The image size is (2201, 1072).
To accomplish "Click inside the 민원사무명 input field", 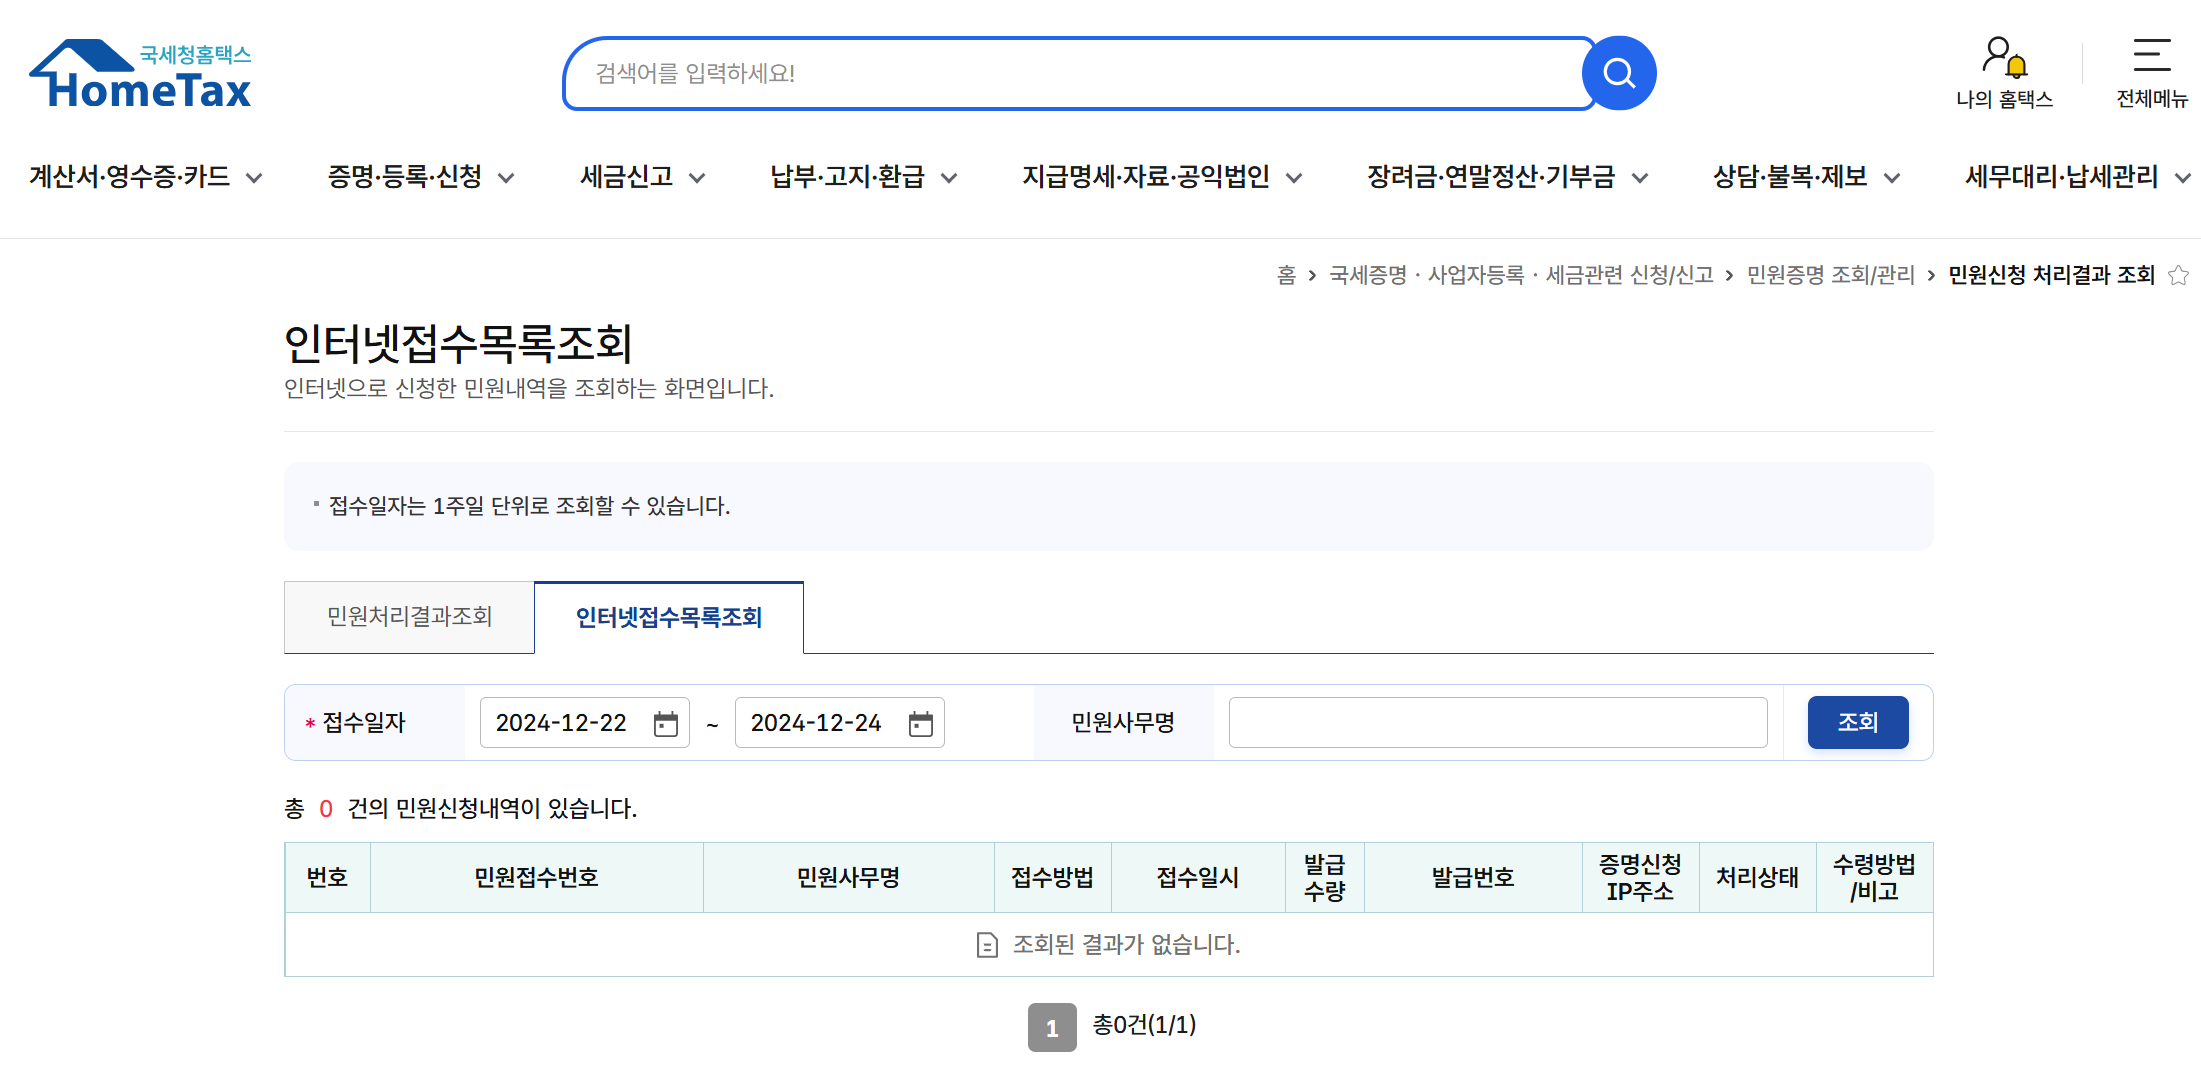I will [1497, 722].
